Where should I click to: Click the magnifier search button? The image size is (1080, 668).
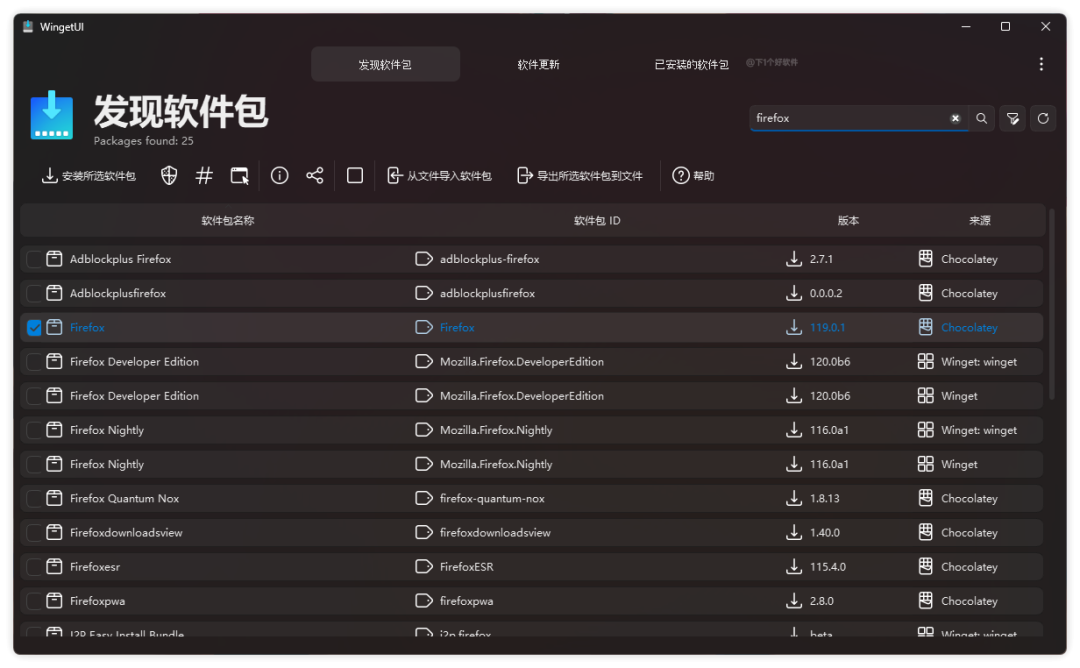[982, 118]
